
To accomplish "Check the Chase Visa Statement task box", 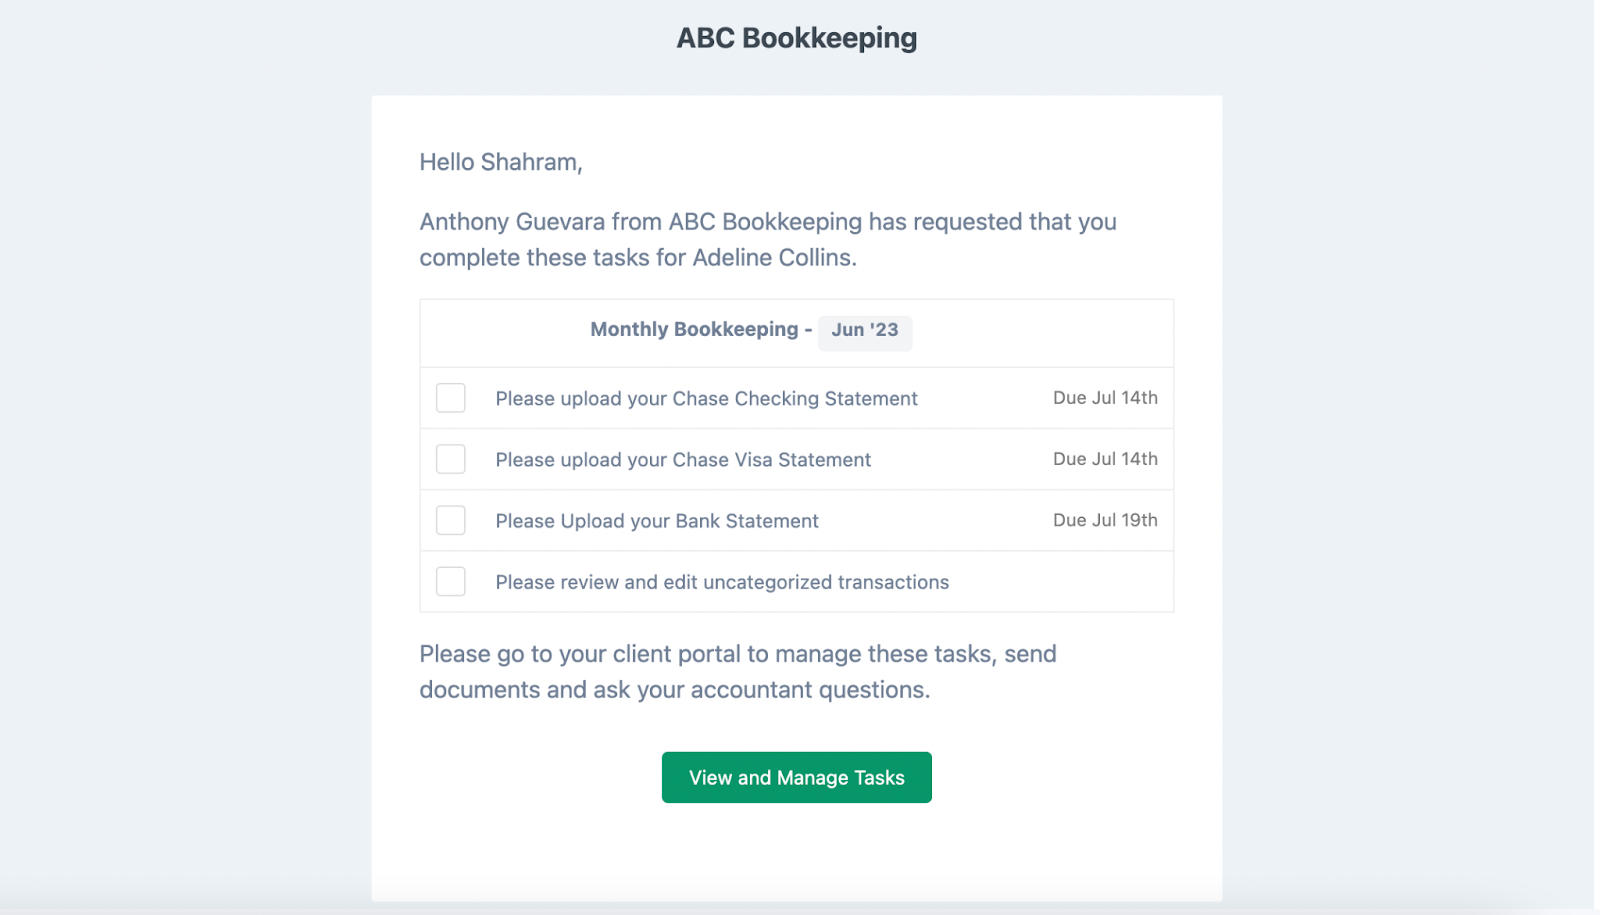I will [451, 459].
